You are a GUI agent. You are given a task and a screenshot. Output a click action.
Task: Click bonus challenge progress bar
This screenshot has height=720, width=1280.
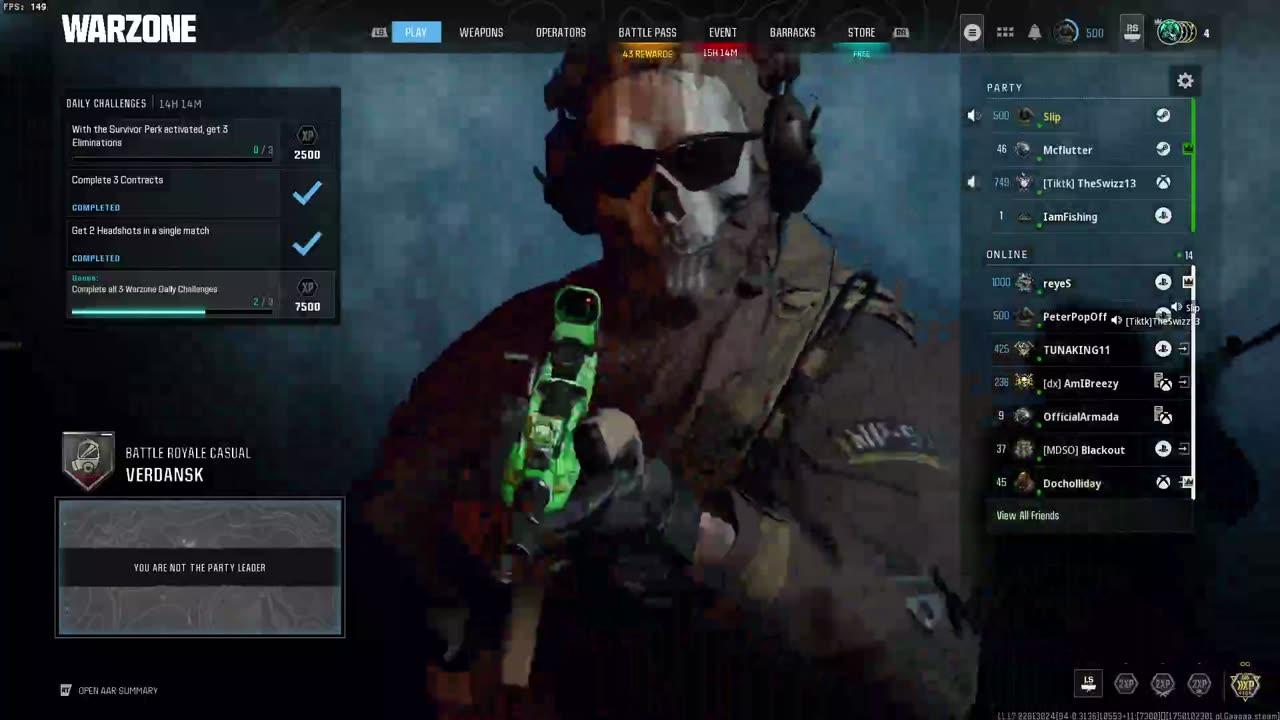[172, 311]
